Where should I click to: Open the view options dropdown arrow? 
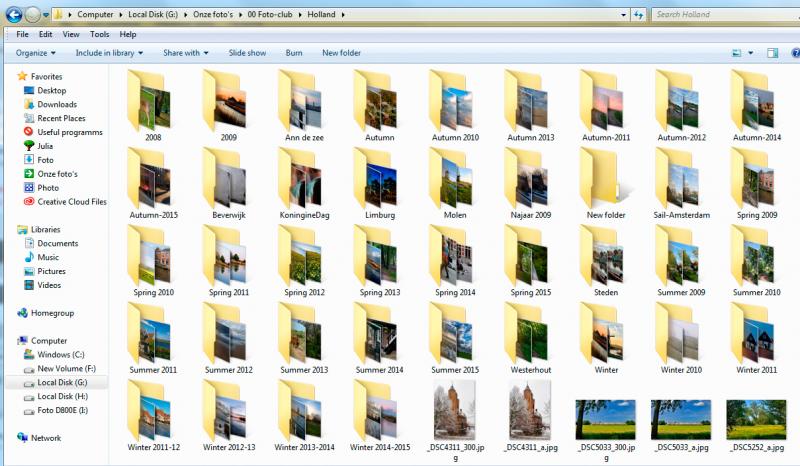tap(751, 53)
